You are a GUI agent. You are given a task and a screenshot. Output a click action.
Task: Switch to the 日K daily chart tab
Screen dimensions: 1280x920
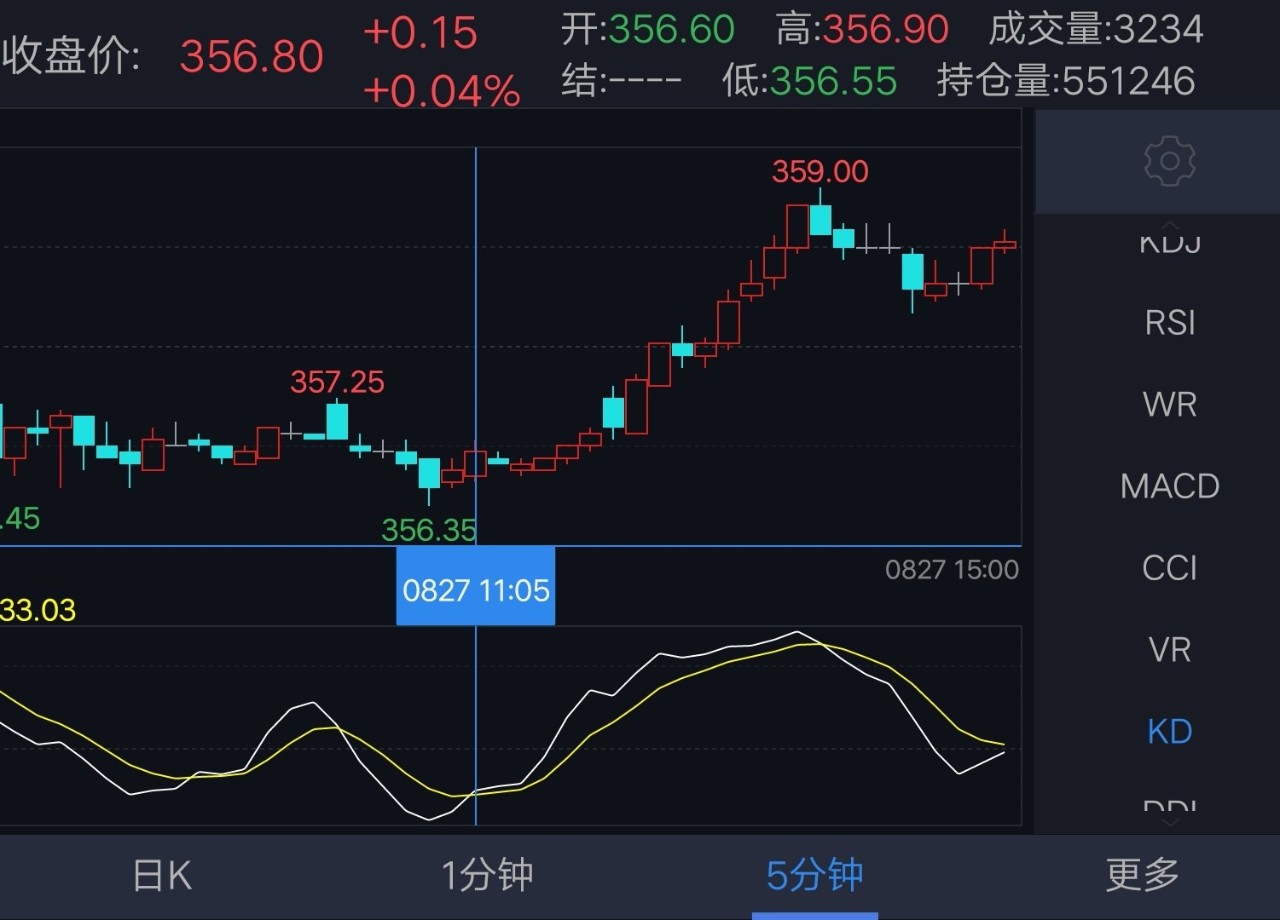pyautogui.click(x=160, y=874)
